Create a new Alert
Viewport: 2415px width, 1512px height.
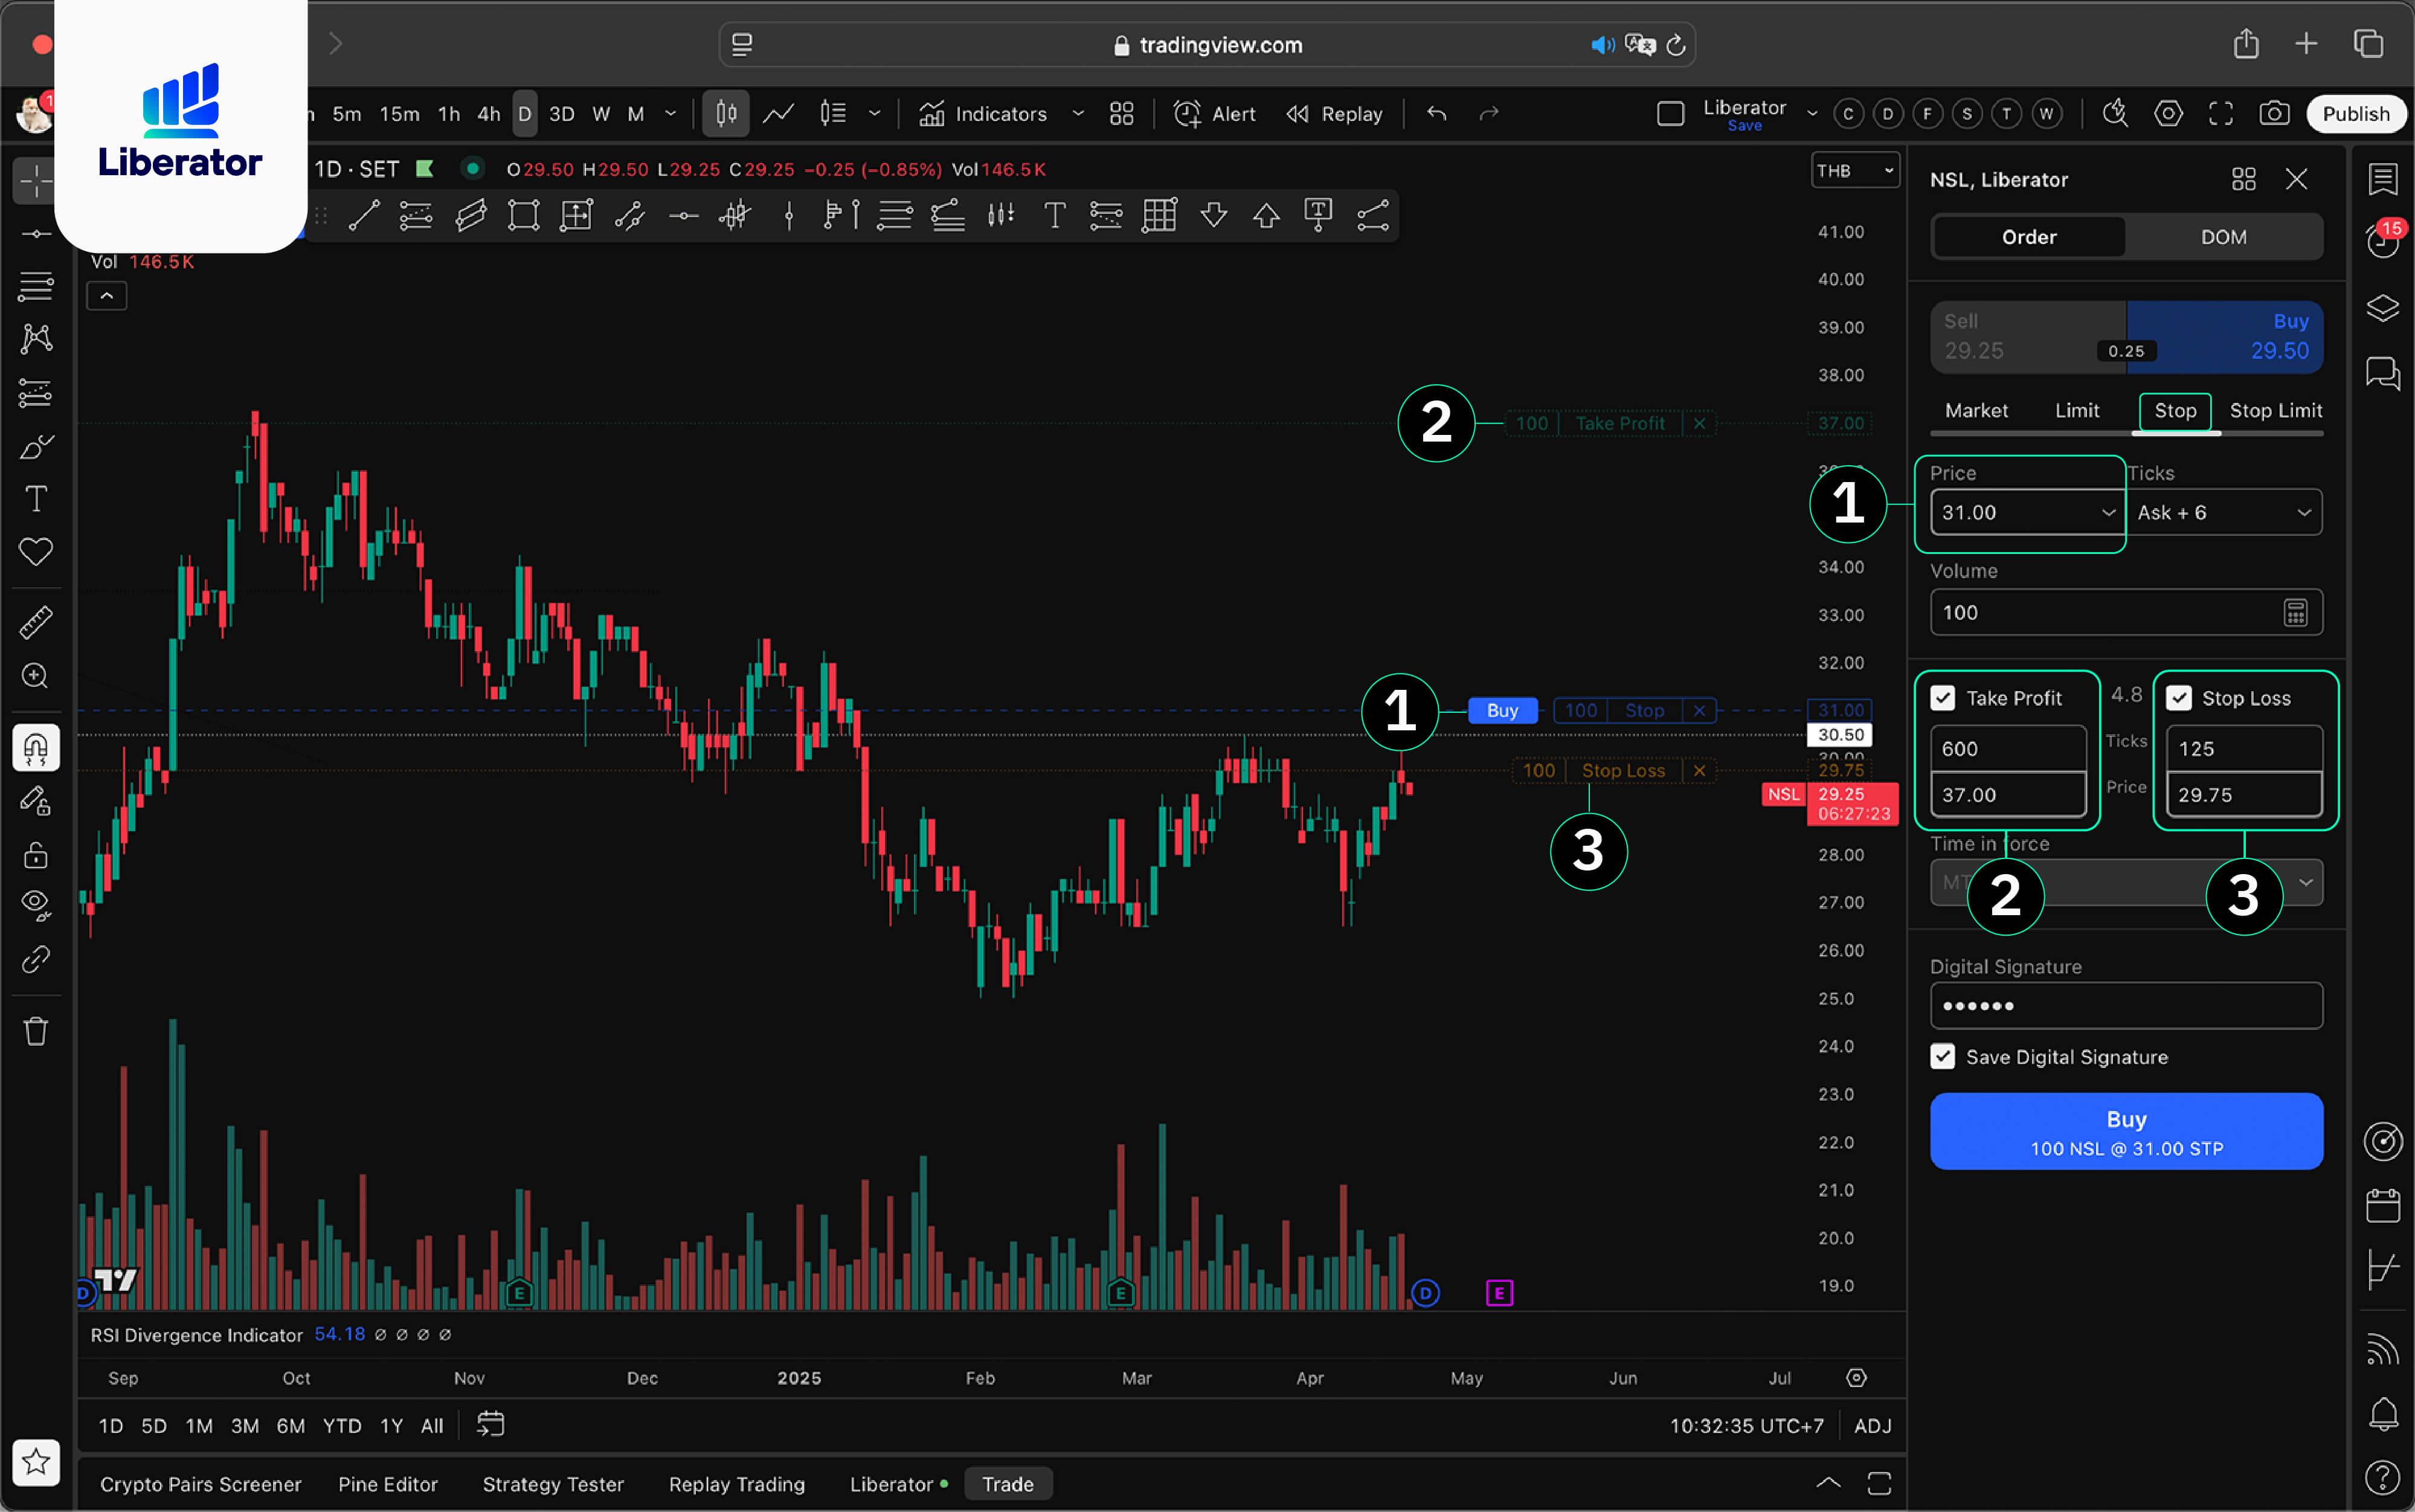pos(1214,114)
